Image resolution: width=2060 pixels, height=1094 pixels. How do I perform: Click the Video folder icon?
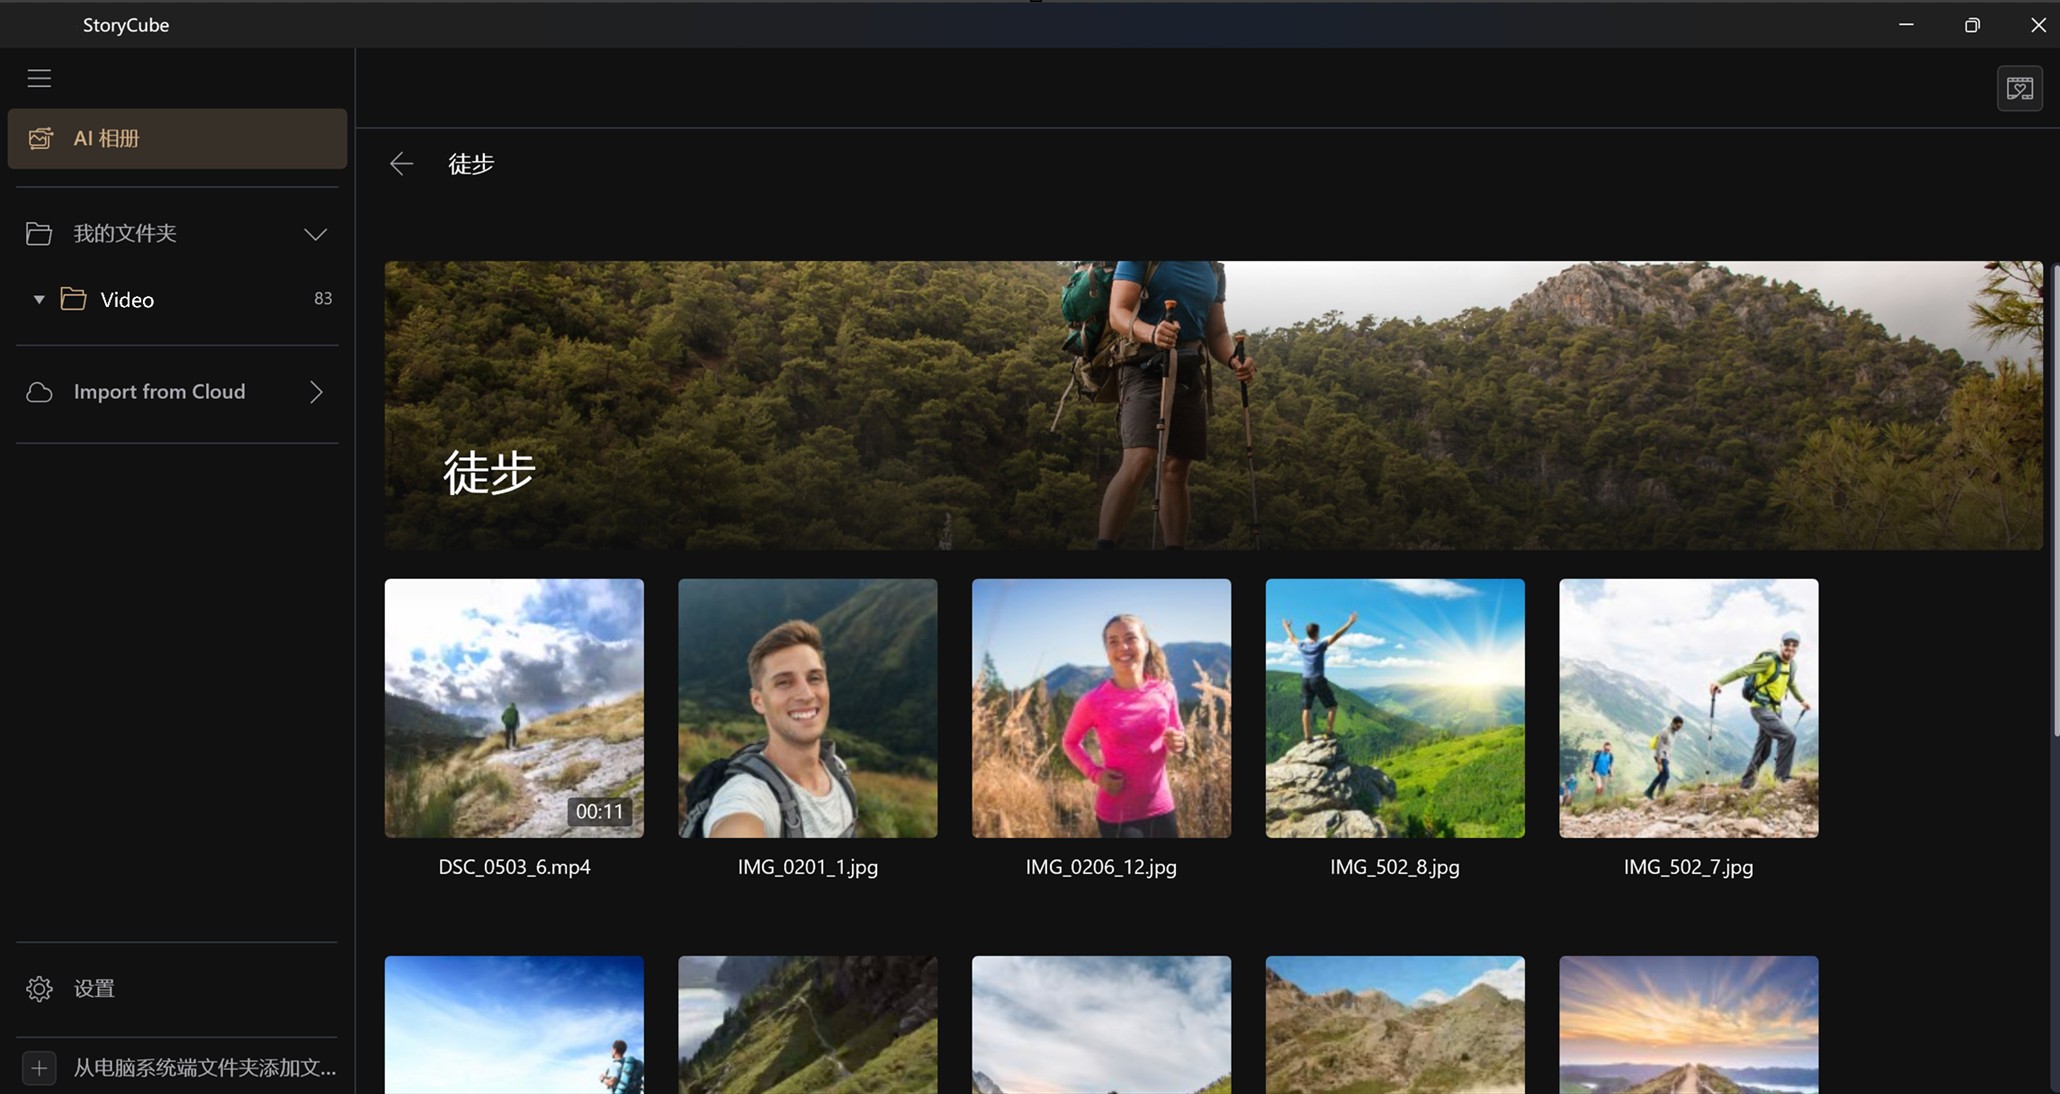pos(73,299)
